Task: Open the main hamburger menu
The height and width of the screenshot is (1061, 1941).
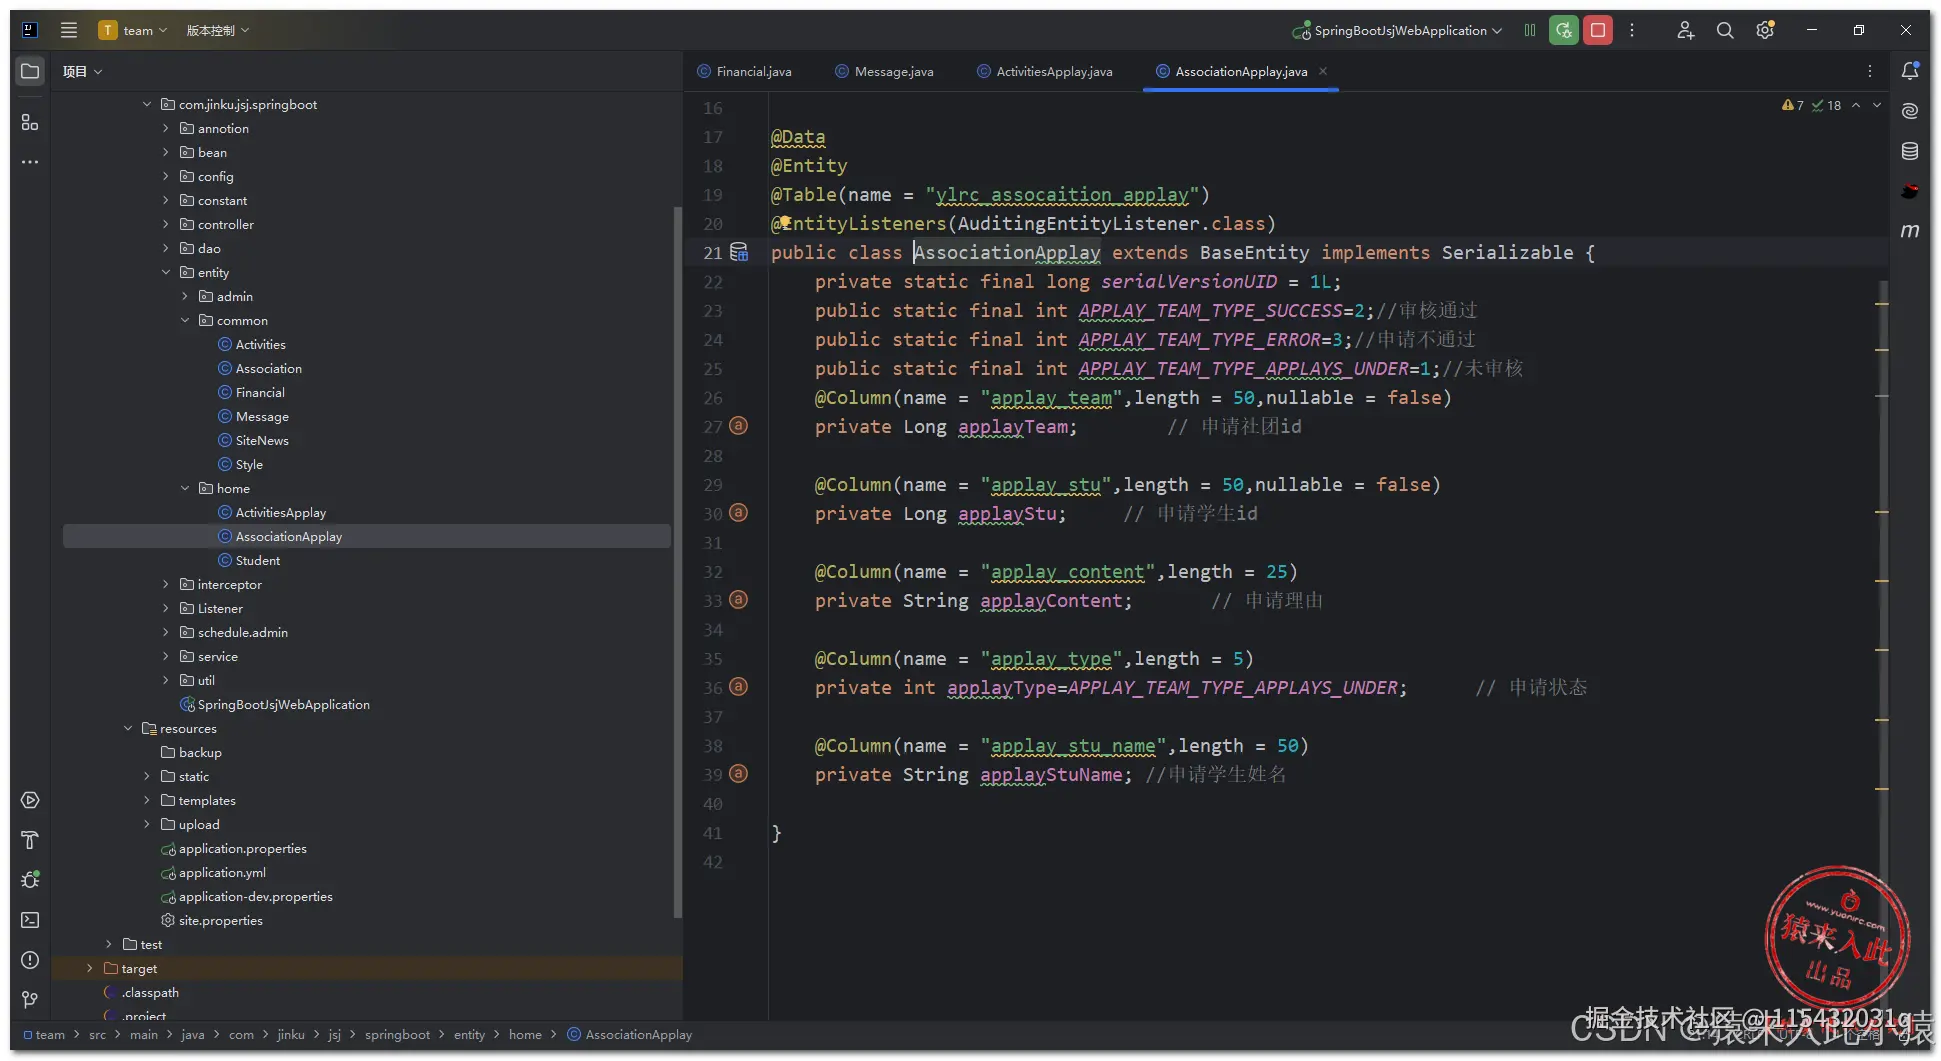Action: tap(69, 31)
